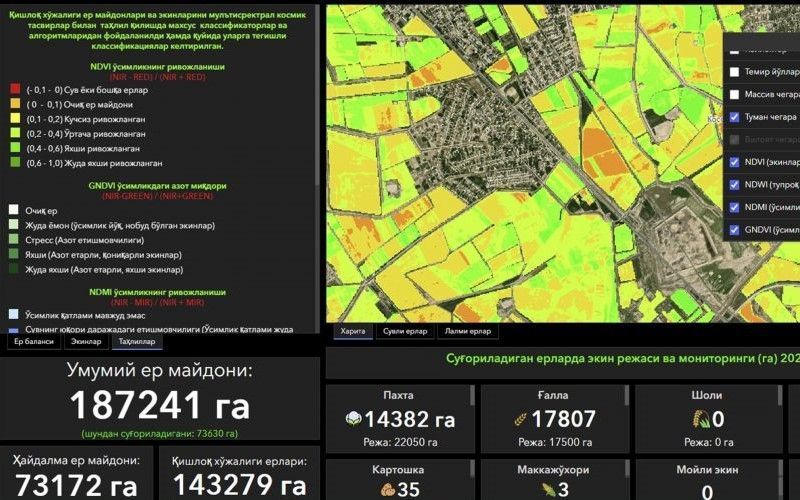800x500 pixels.
Task: Click the Шоли card scrollbar
Action: [780, 396]
